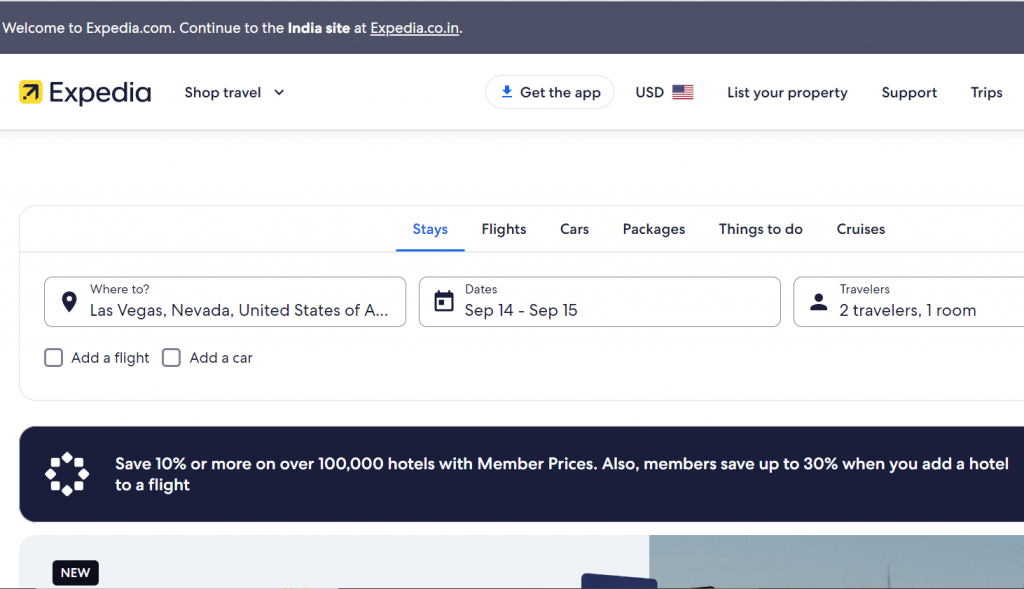
Task: Open the Travelers 2 travelers, 1 room selector
Action: click(908, 302)
